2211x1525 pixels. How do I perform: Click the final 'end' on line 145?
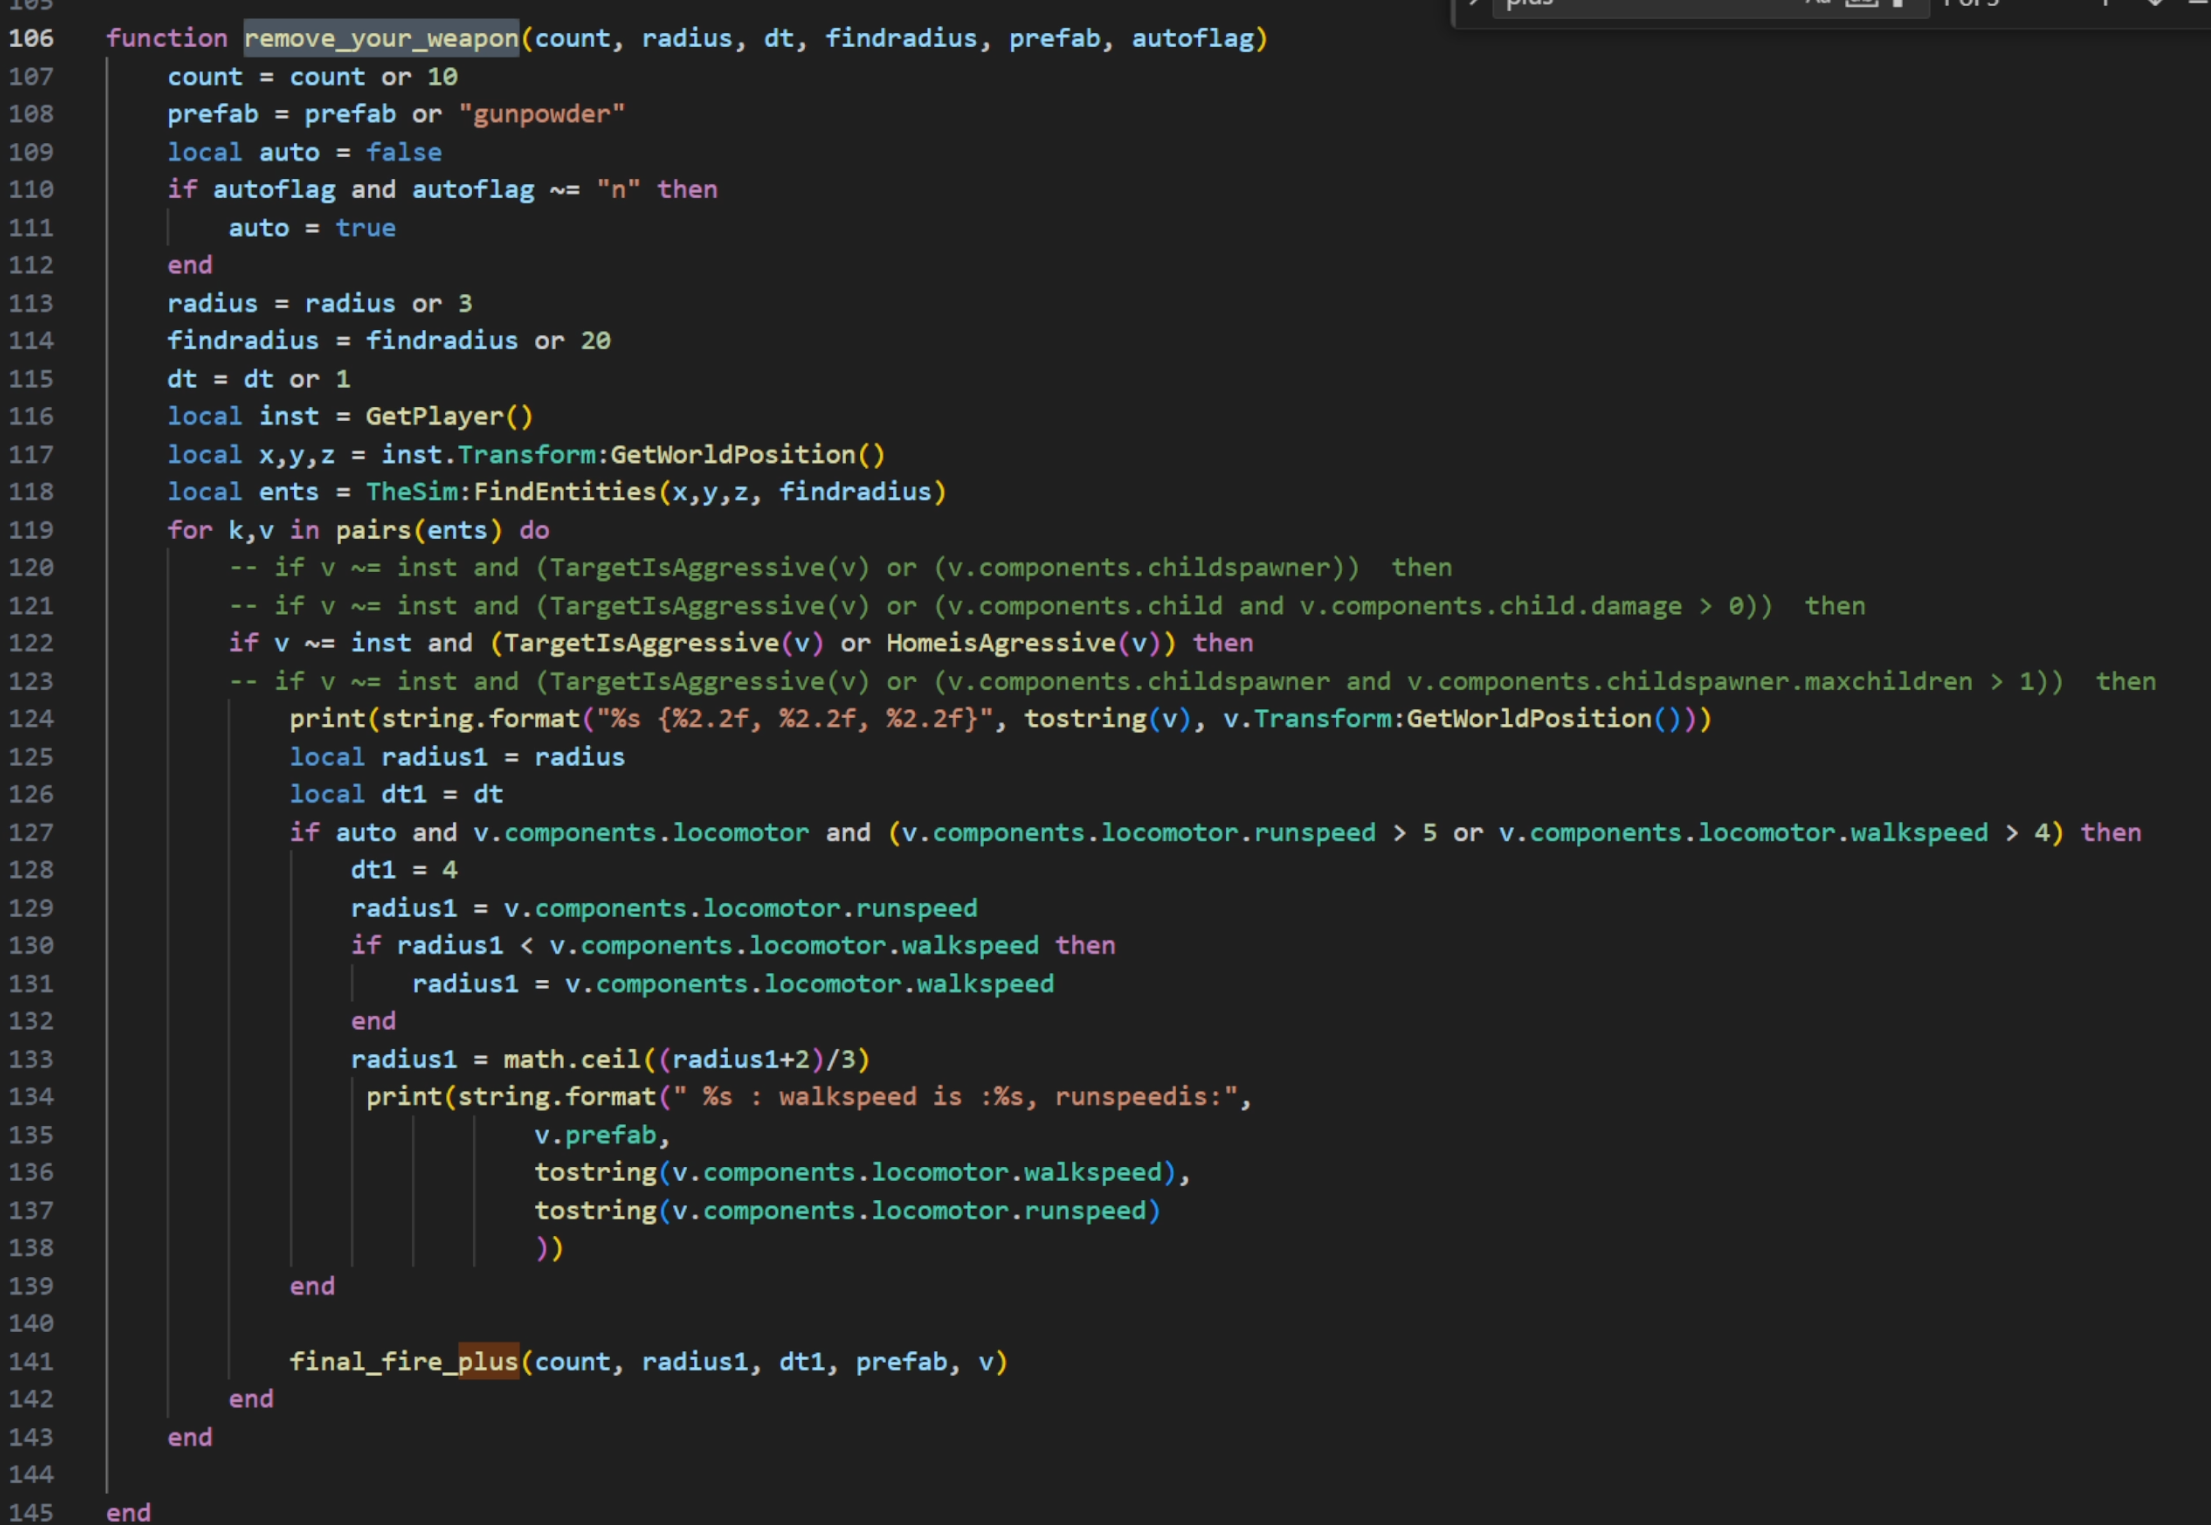[129, 1512]
